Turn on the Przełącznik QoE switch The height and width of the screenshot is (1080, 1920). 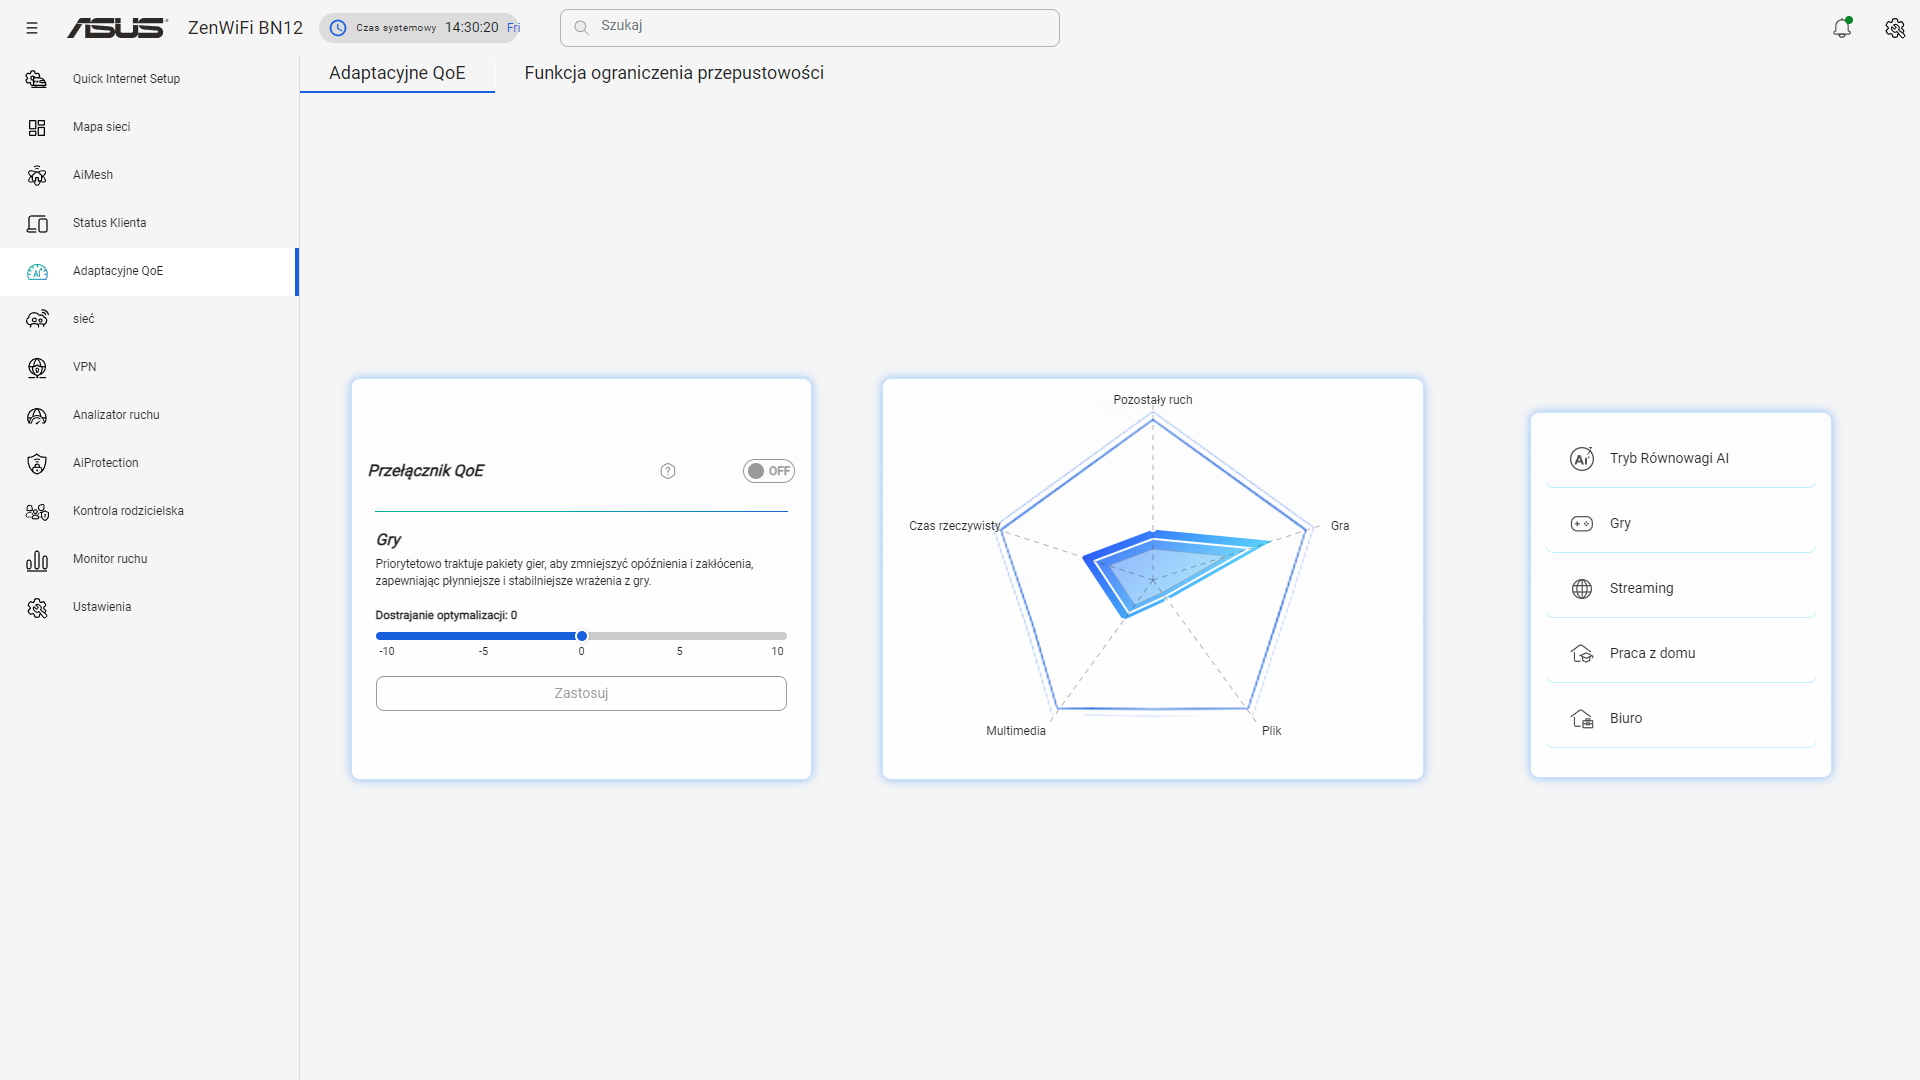[x=768, y=471]
